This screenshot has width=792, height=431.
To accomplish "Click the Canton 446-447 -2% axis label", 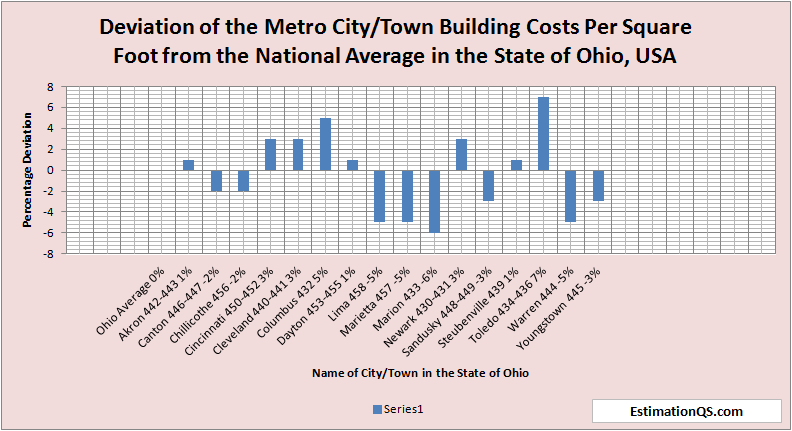I will tap(178, 308).
